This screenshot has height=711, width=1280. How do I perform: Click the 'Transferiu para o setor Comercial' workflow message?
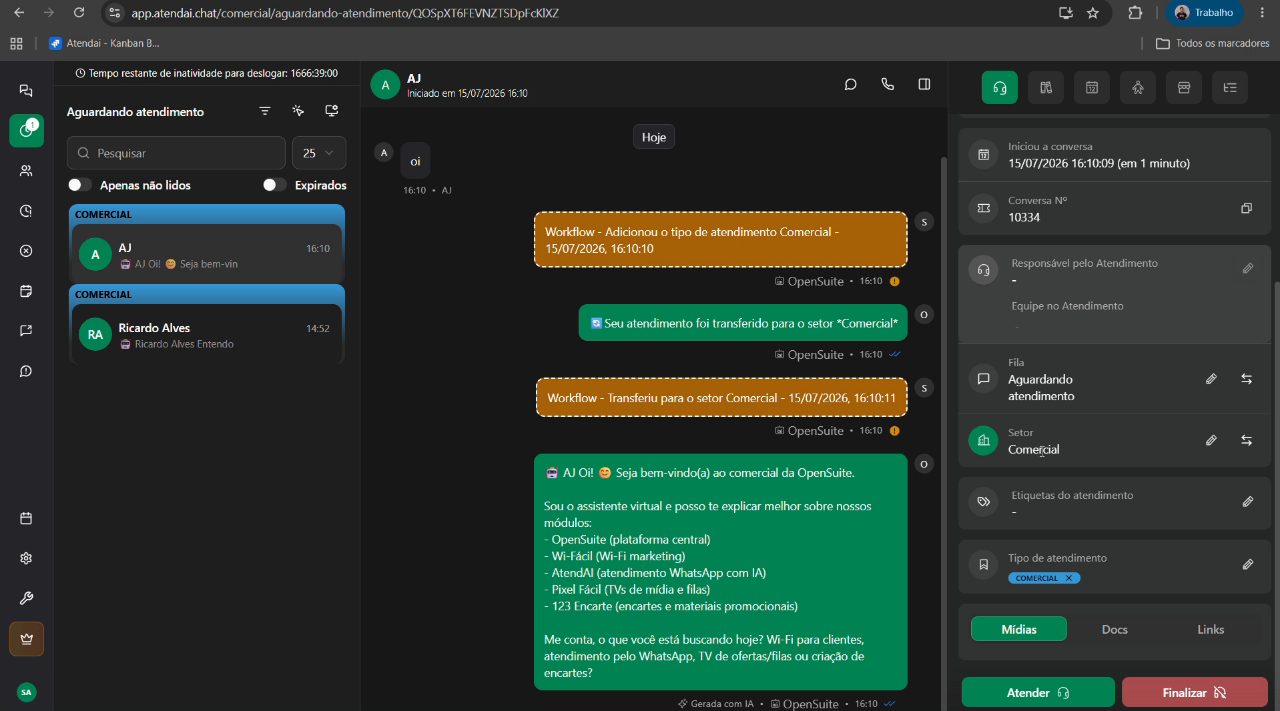click(721, 397)
